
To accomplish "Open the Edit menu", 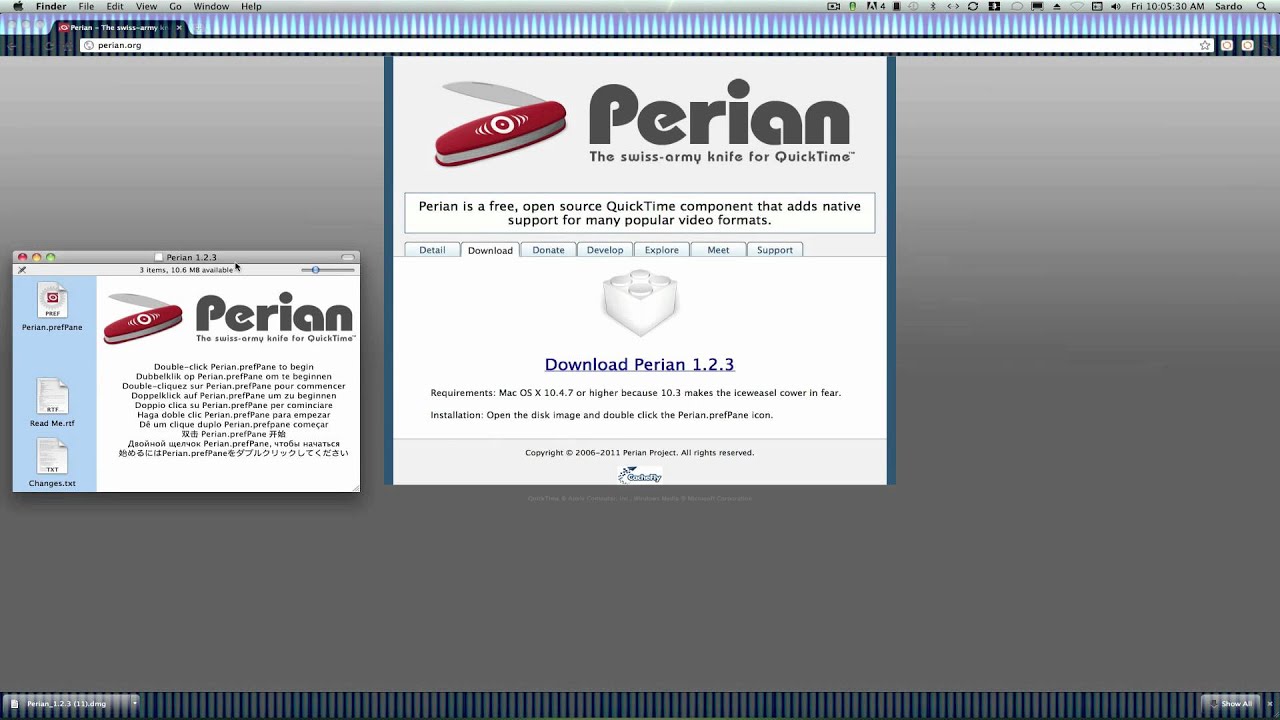I will pos(115,6).
